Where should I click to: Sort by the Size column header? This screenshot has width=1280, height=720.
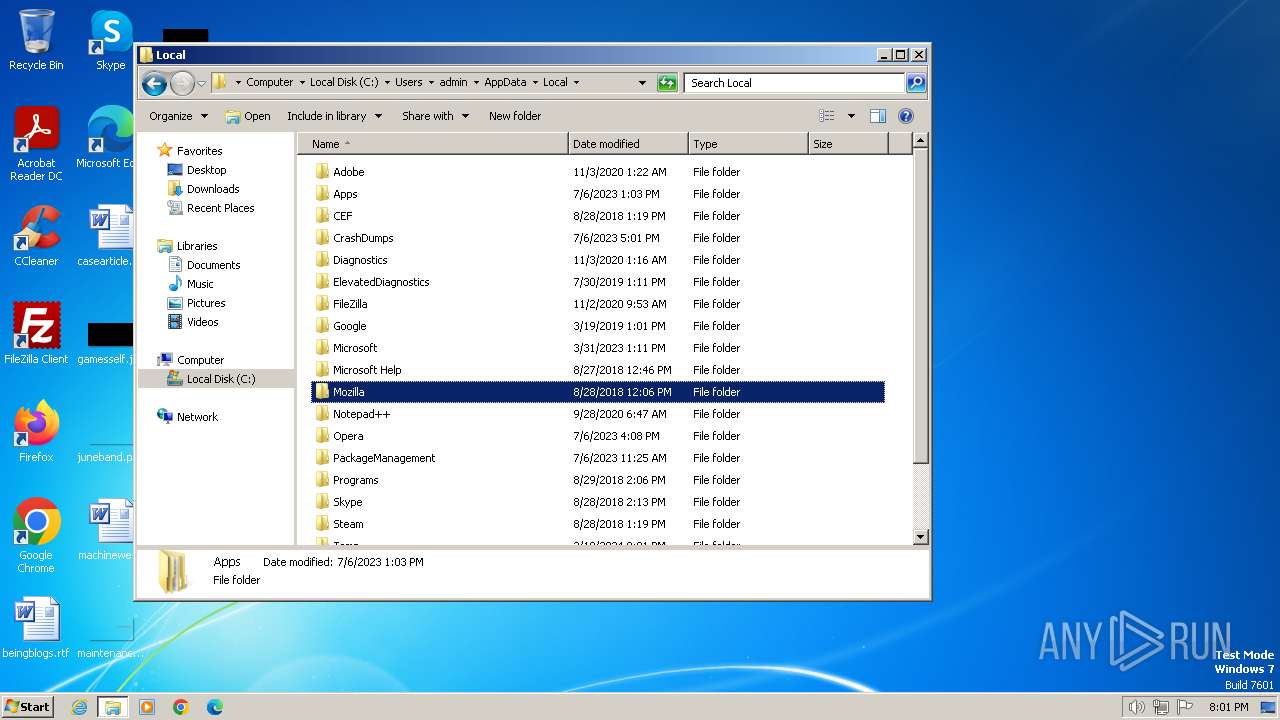(x=848, y=144)
